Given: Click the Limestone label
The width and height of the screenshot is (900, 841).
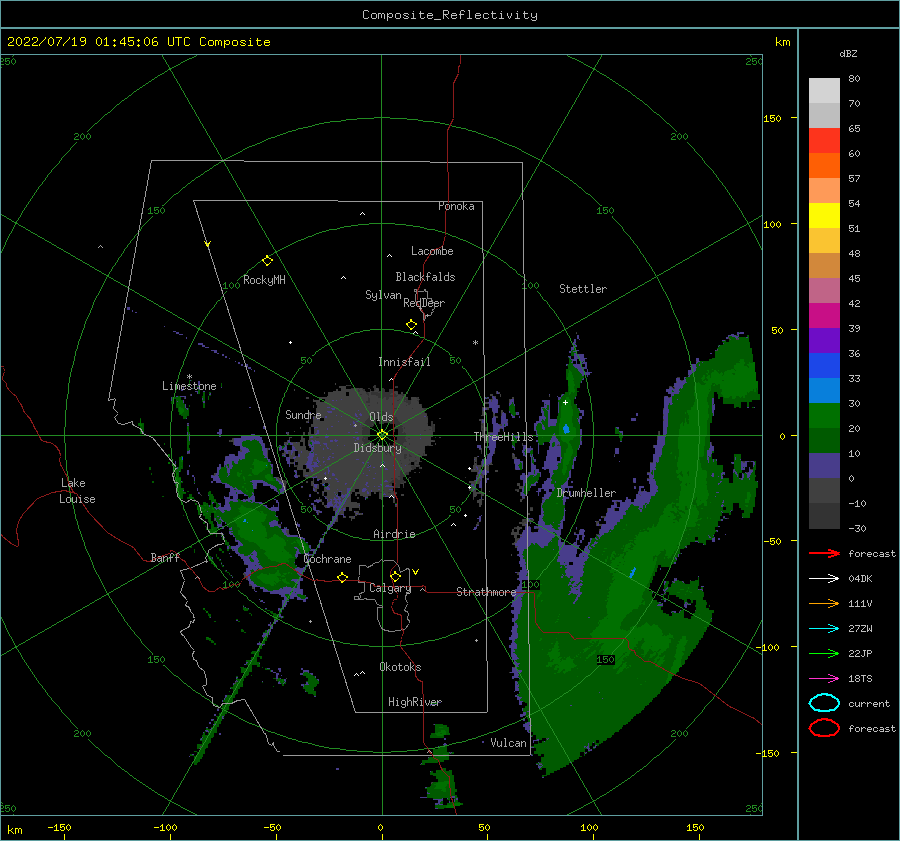Looking at the screenshot, I should coord(189,386).
